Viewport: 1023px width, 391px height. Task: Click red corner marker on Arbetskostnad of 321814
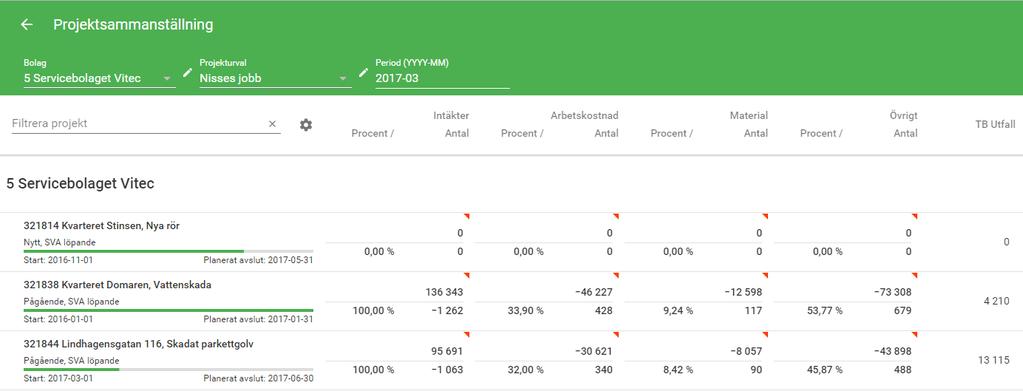click(616, 216)
